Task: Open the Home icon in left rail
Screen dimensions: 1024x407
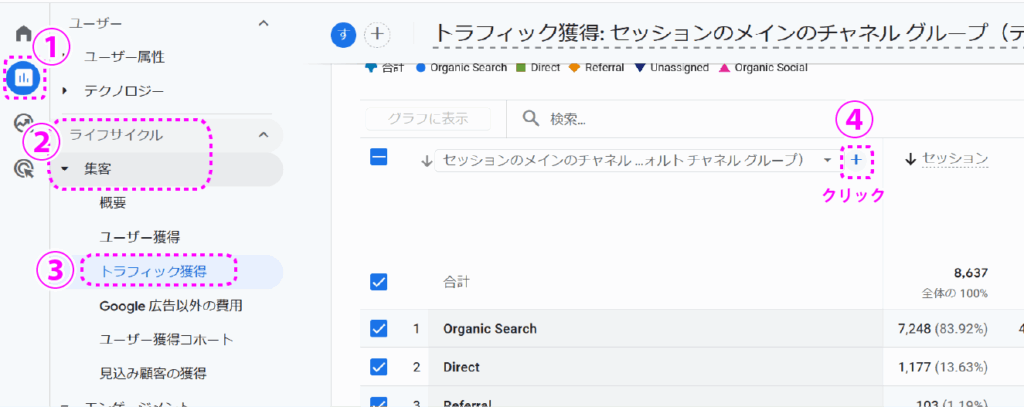Action: [x=23, y=33]
